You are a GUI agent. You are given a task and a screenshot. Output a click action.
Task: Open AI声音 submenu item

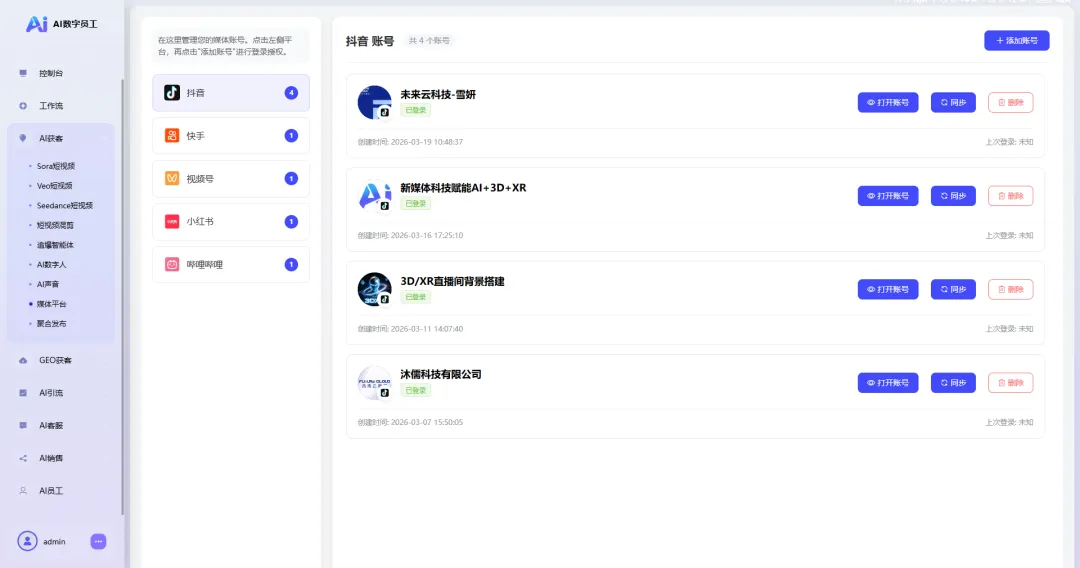pyautogui.click(x=48, y=284)
